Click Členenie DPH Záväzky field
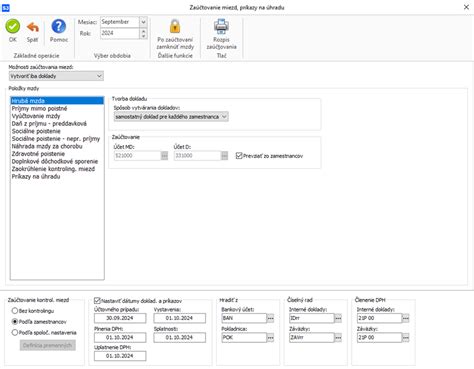 379,337
